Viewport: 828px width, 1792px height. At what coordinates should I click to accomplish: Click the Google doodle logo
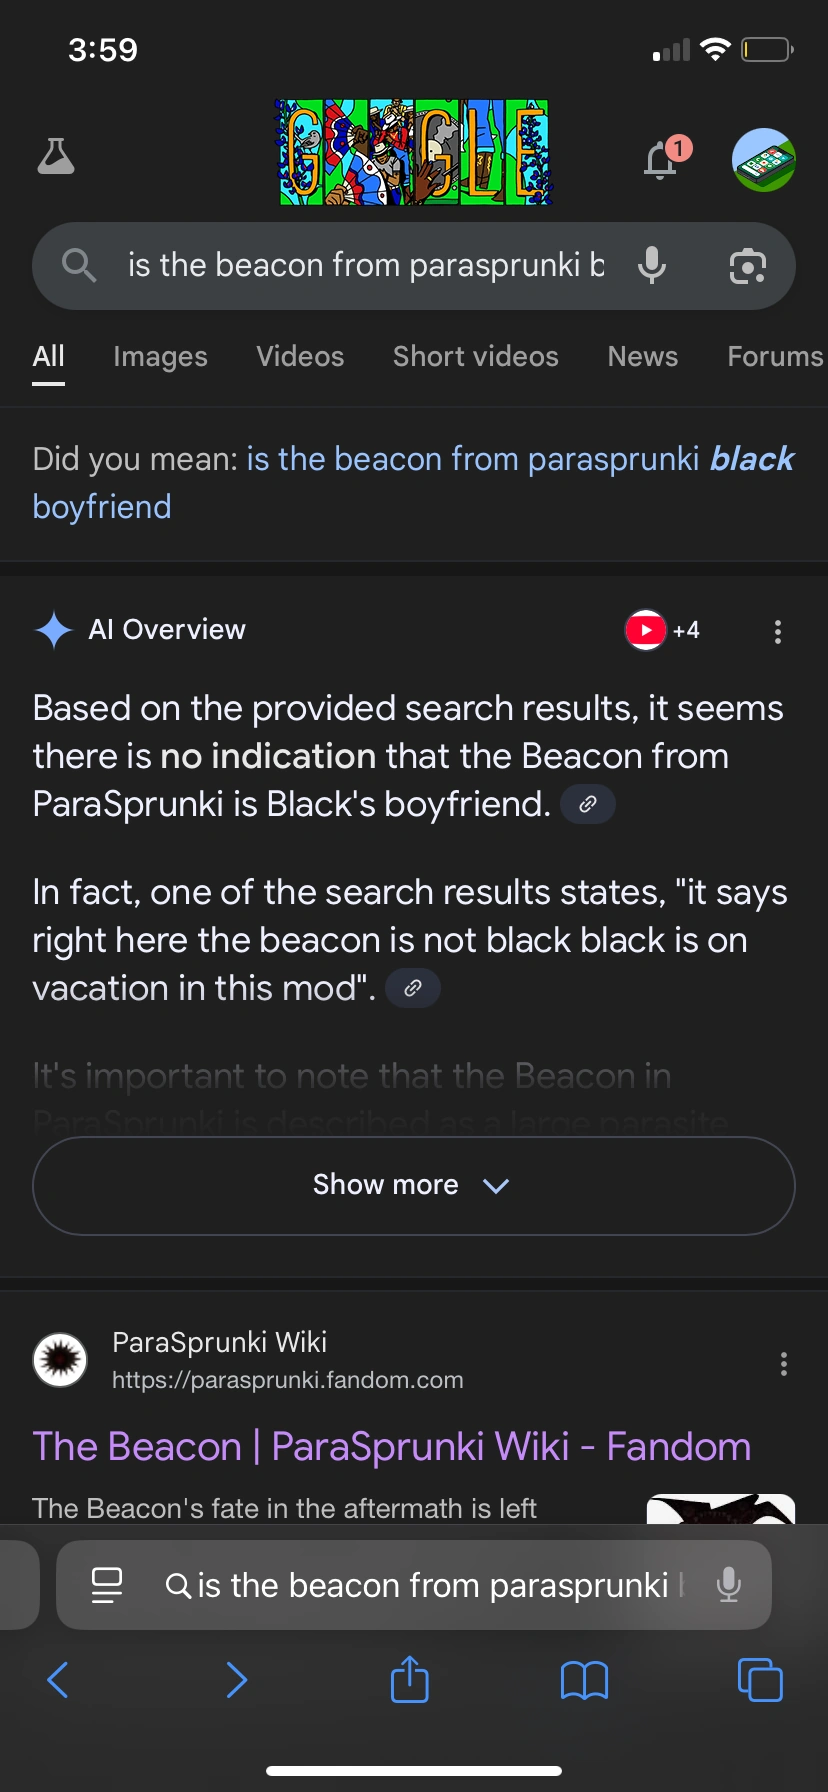tap(413, 152)
